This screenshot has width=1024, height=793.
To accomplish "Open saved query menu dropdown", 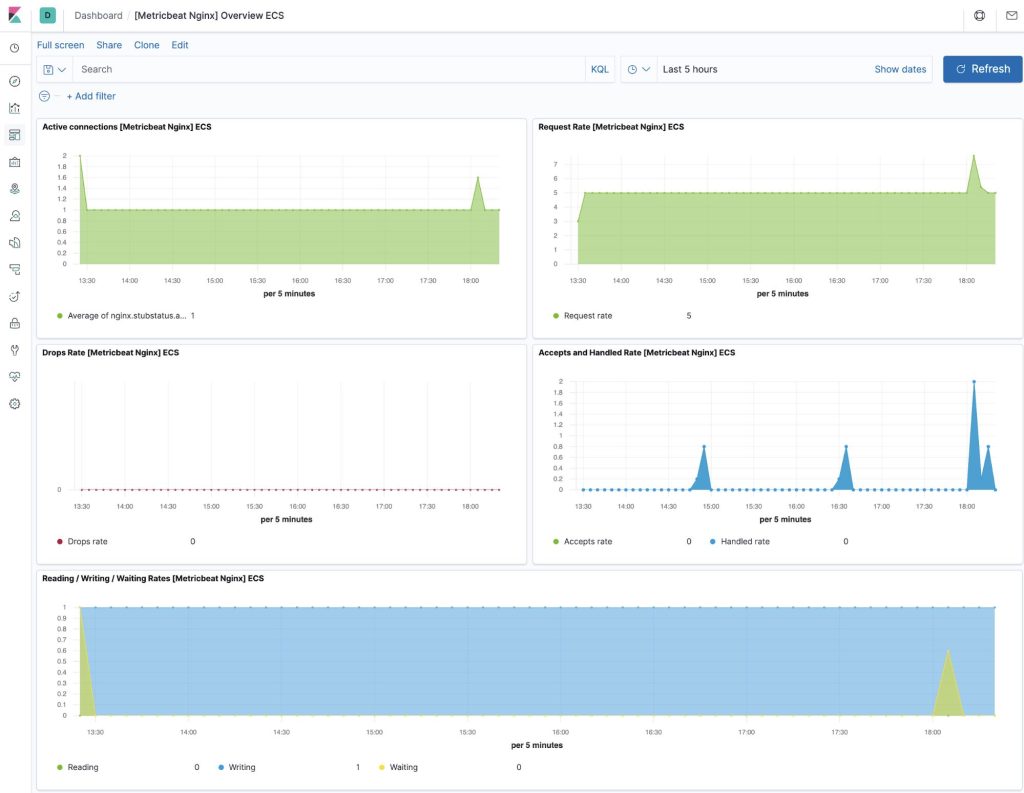I will 55,69.
